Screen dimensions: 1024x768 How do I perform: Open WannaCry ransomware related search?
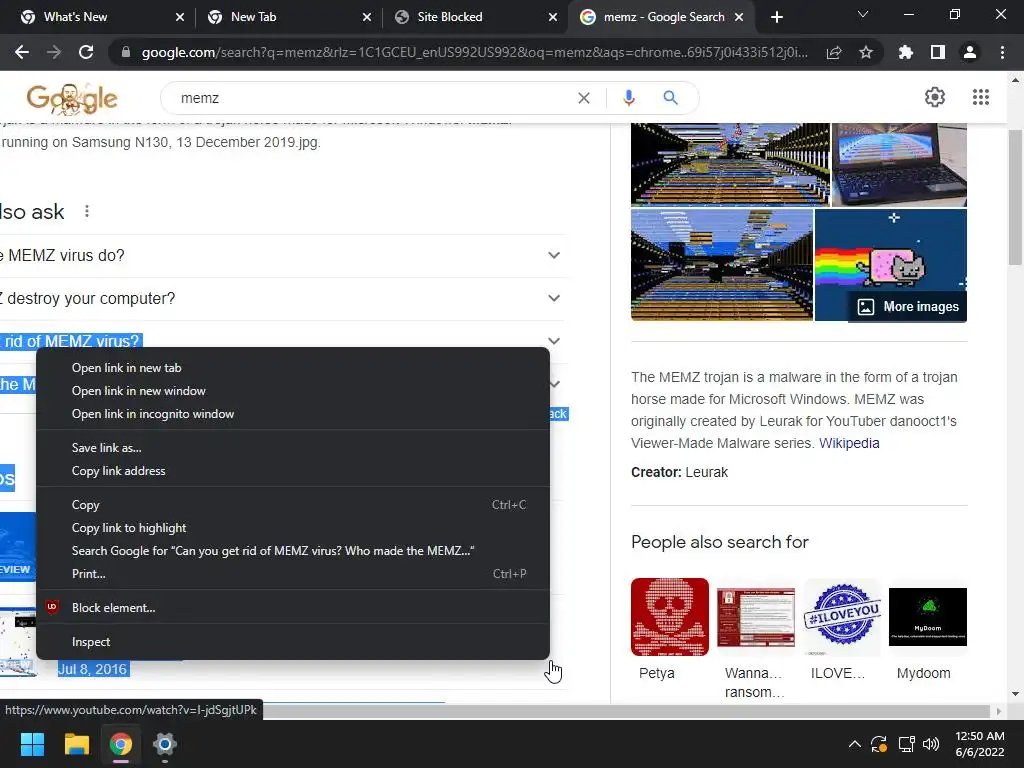[x=756, y=639]
